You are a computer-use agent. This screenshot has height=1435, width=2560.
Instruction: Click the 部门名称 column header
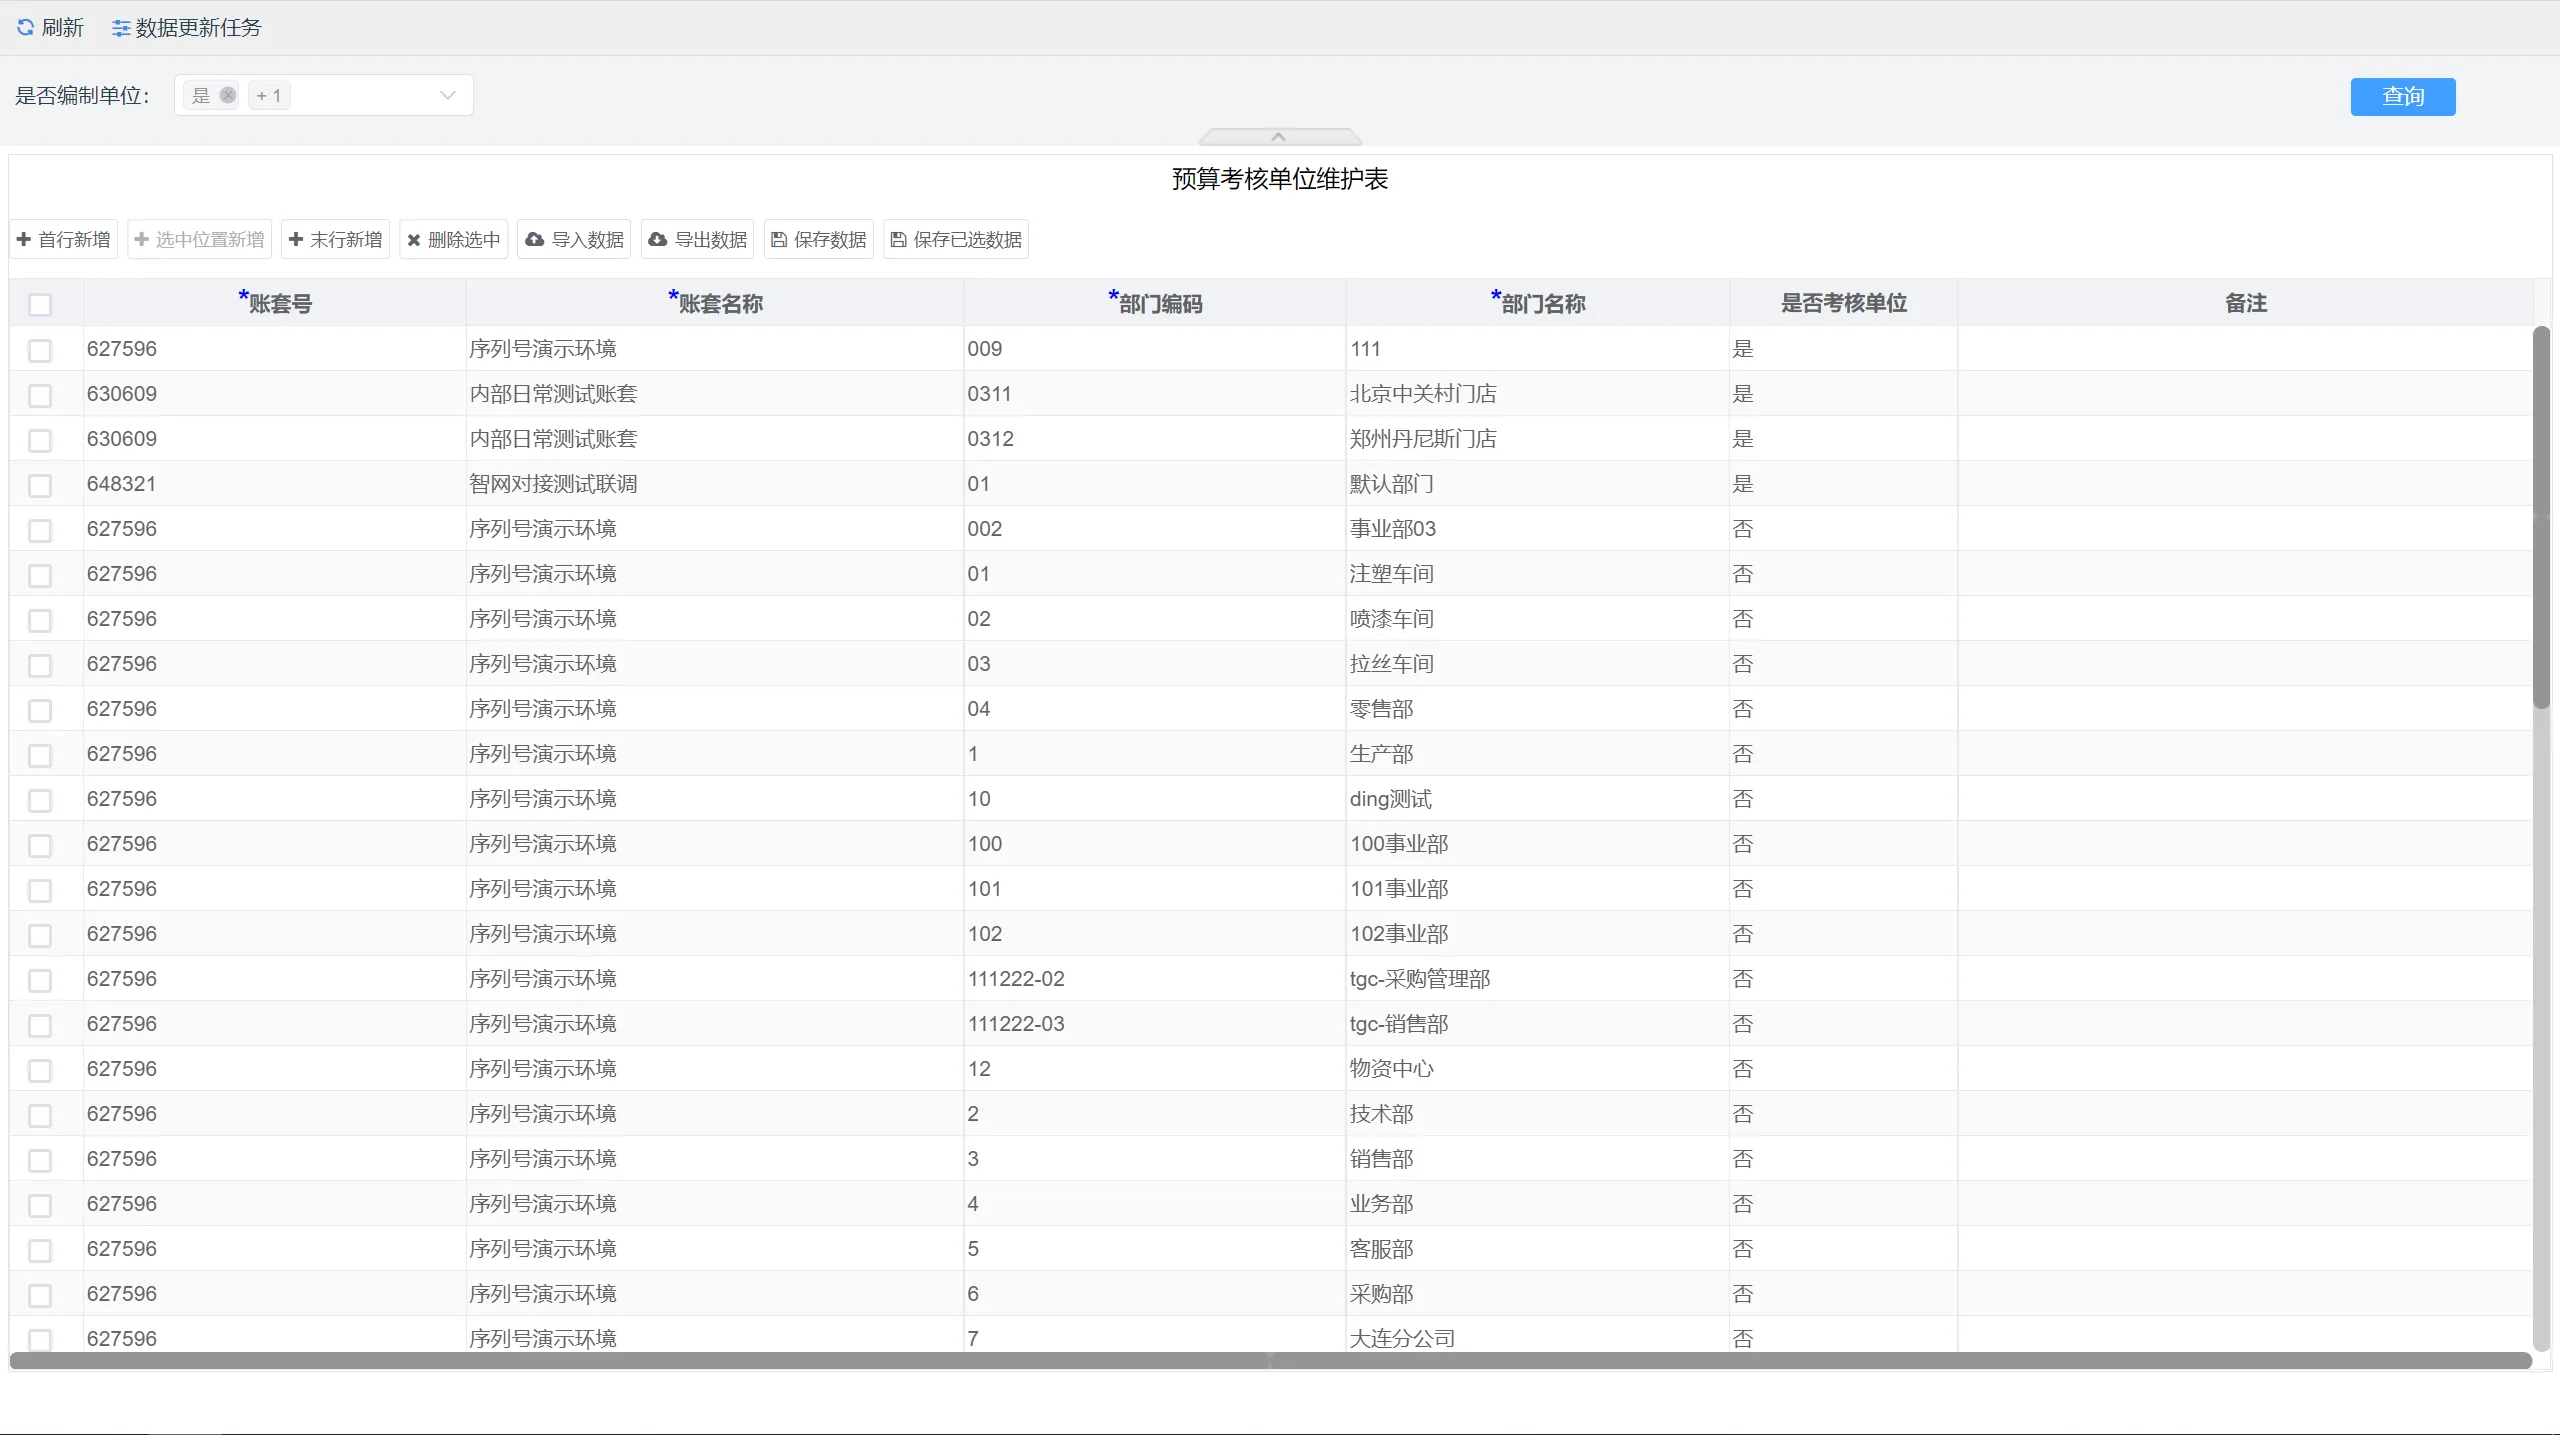coord(1537,303)
